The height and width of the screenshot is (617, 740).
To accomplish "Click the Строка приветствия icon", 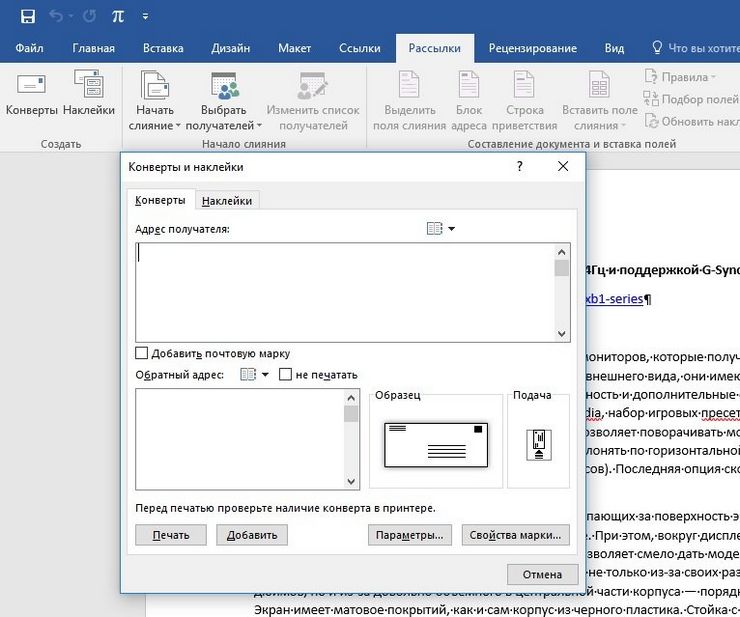I will [x=524, y=84].
